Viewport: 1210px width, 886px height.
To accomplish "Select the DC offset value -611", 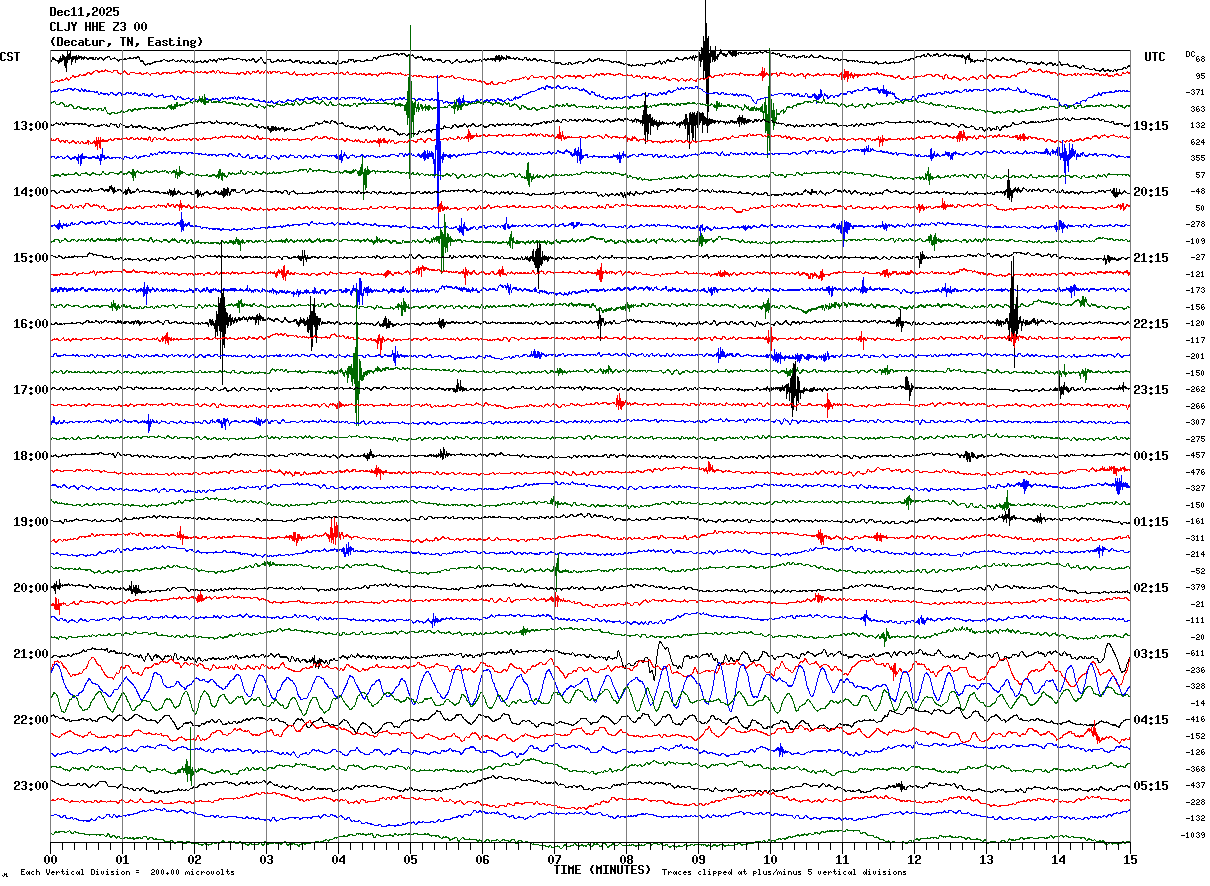I will 1196,654.
